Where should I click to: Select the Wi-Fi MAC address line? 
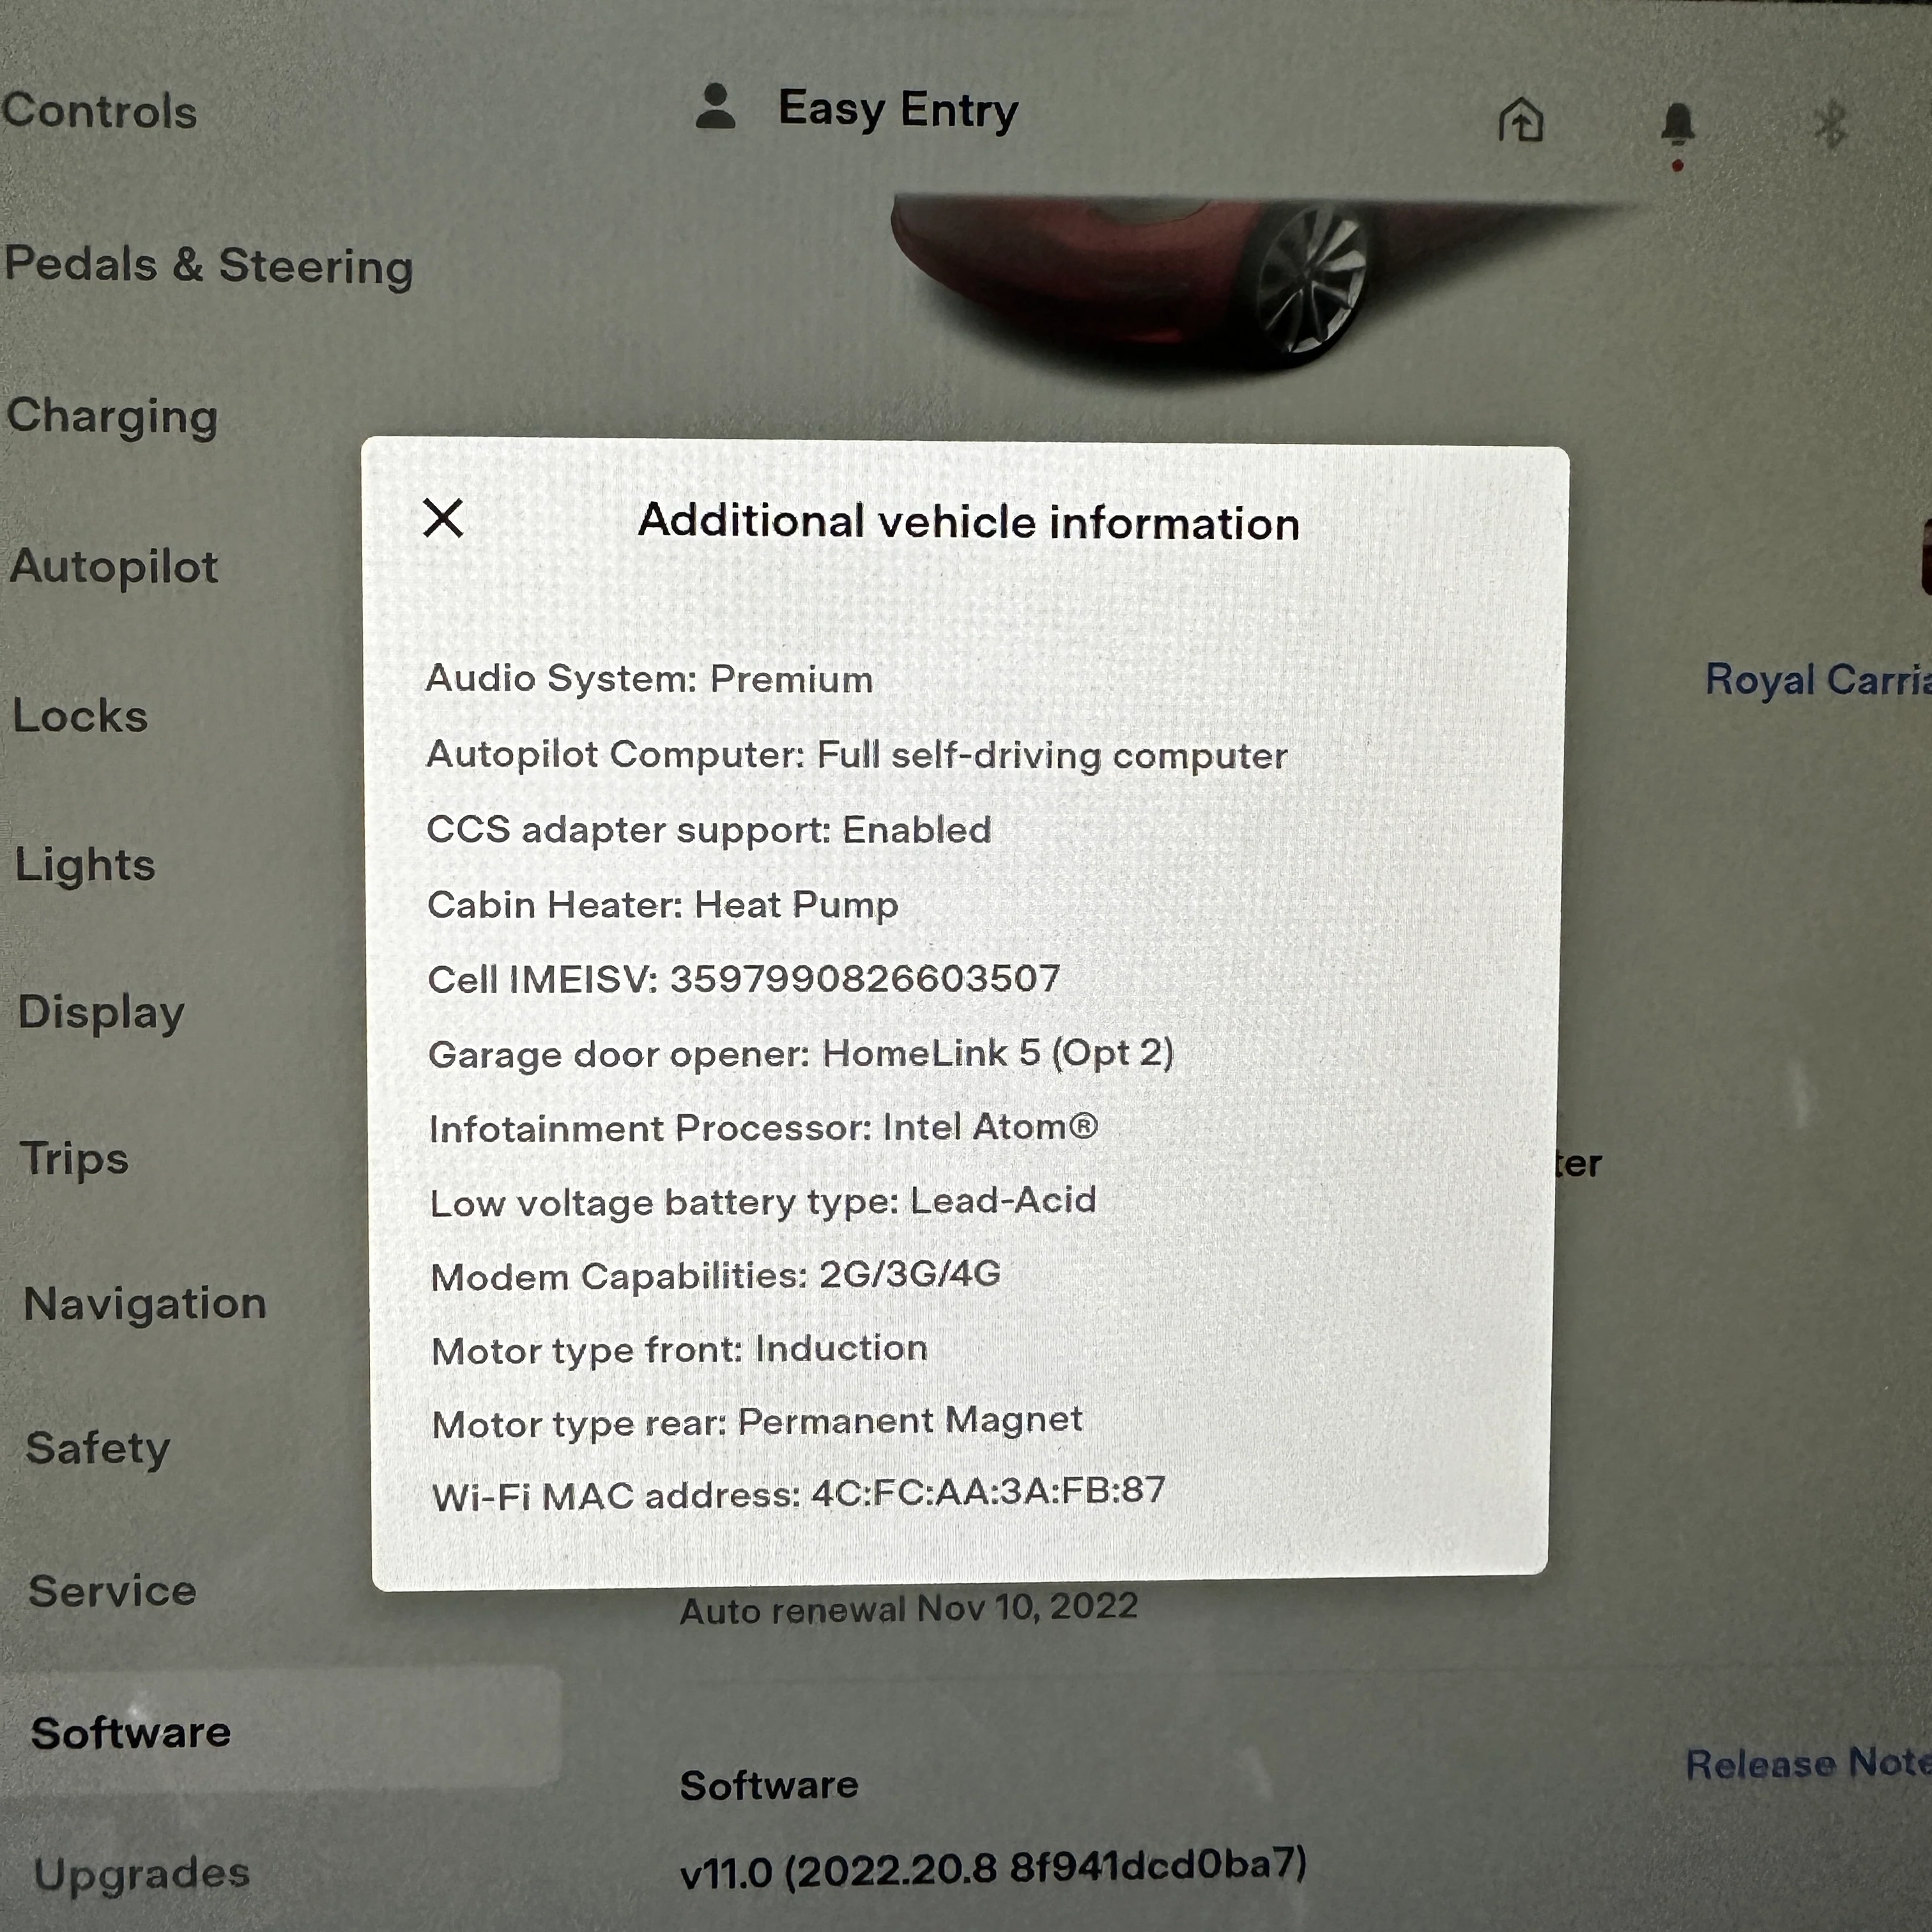tap(799, 1495)
